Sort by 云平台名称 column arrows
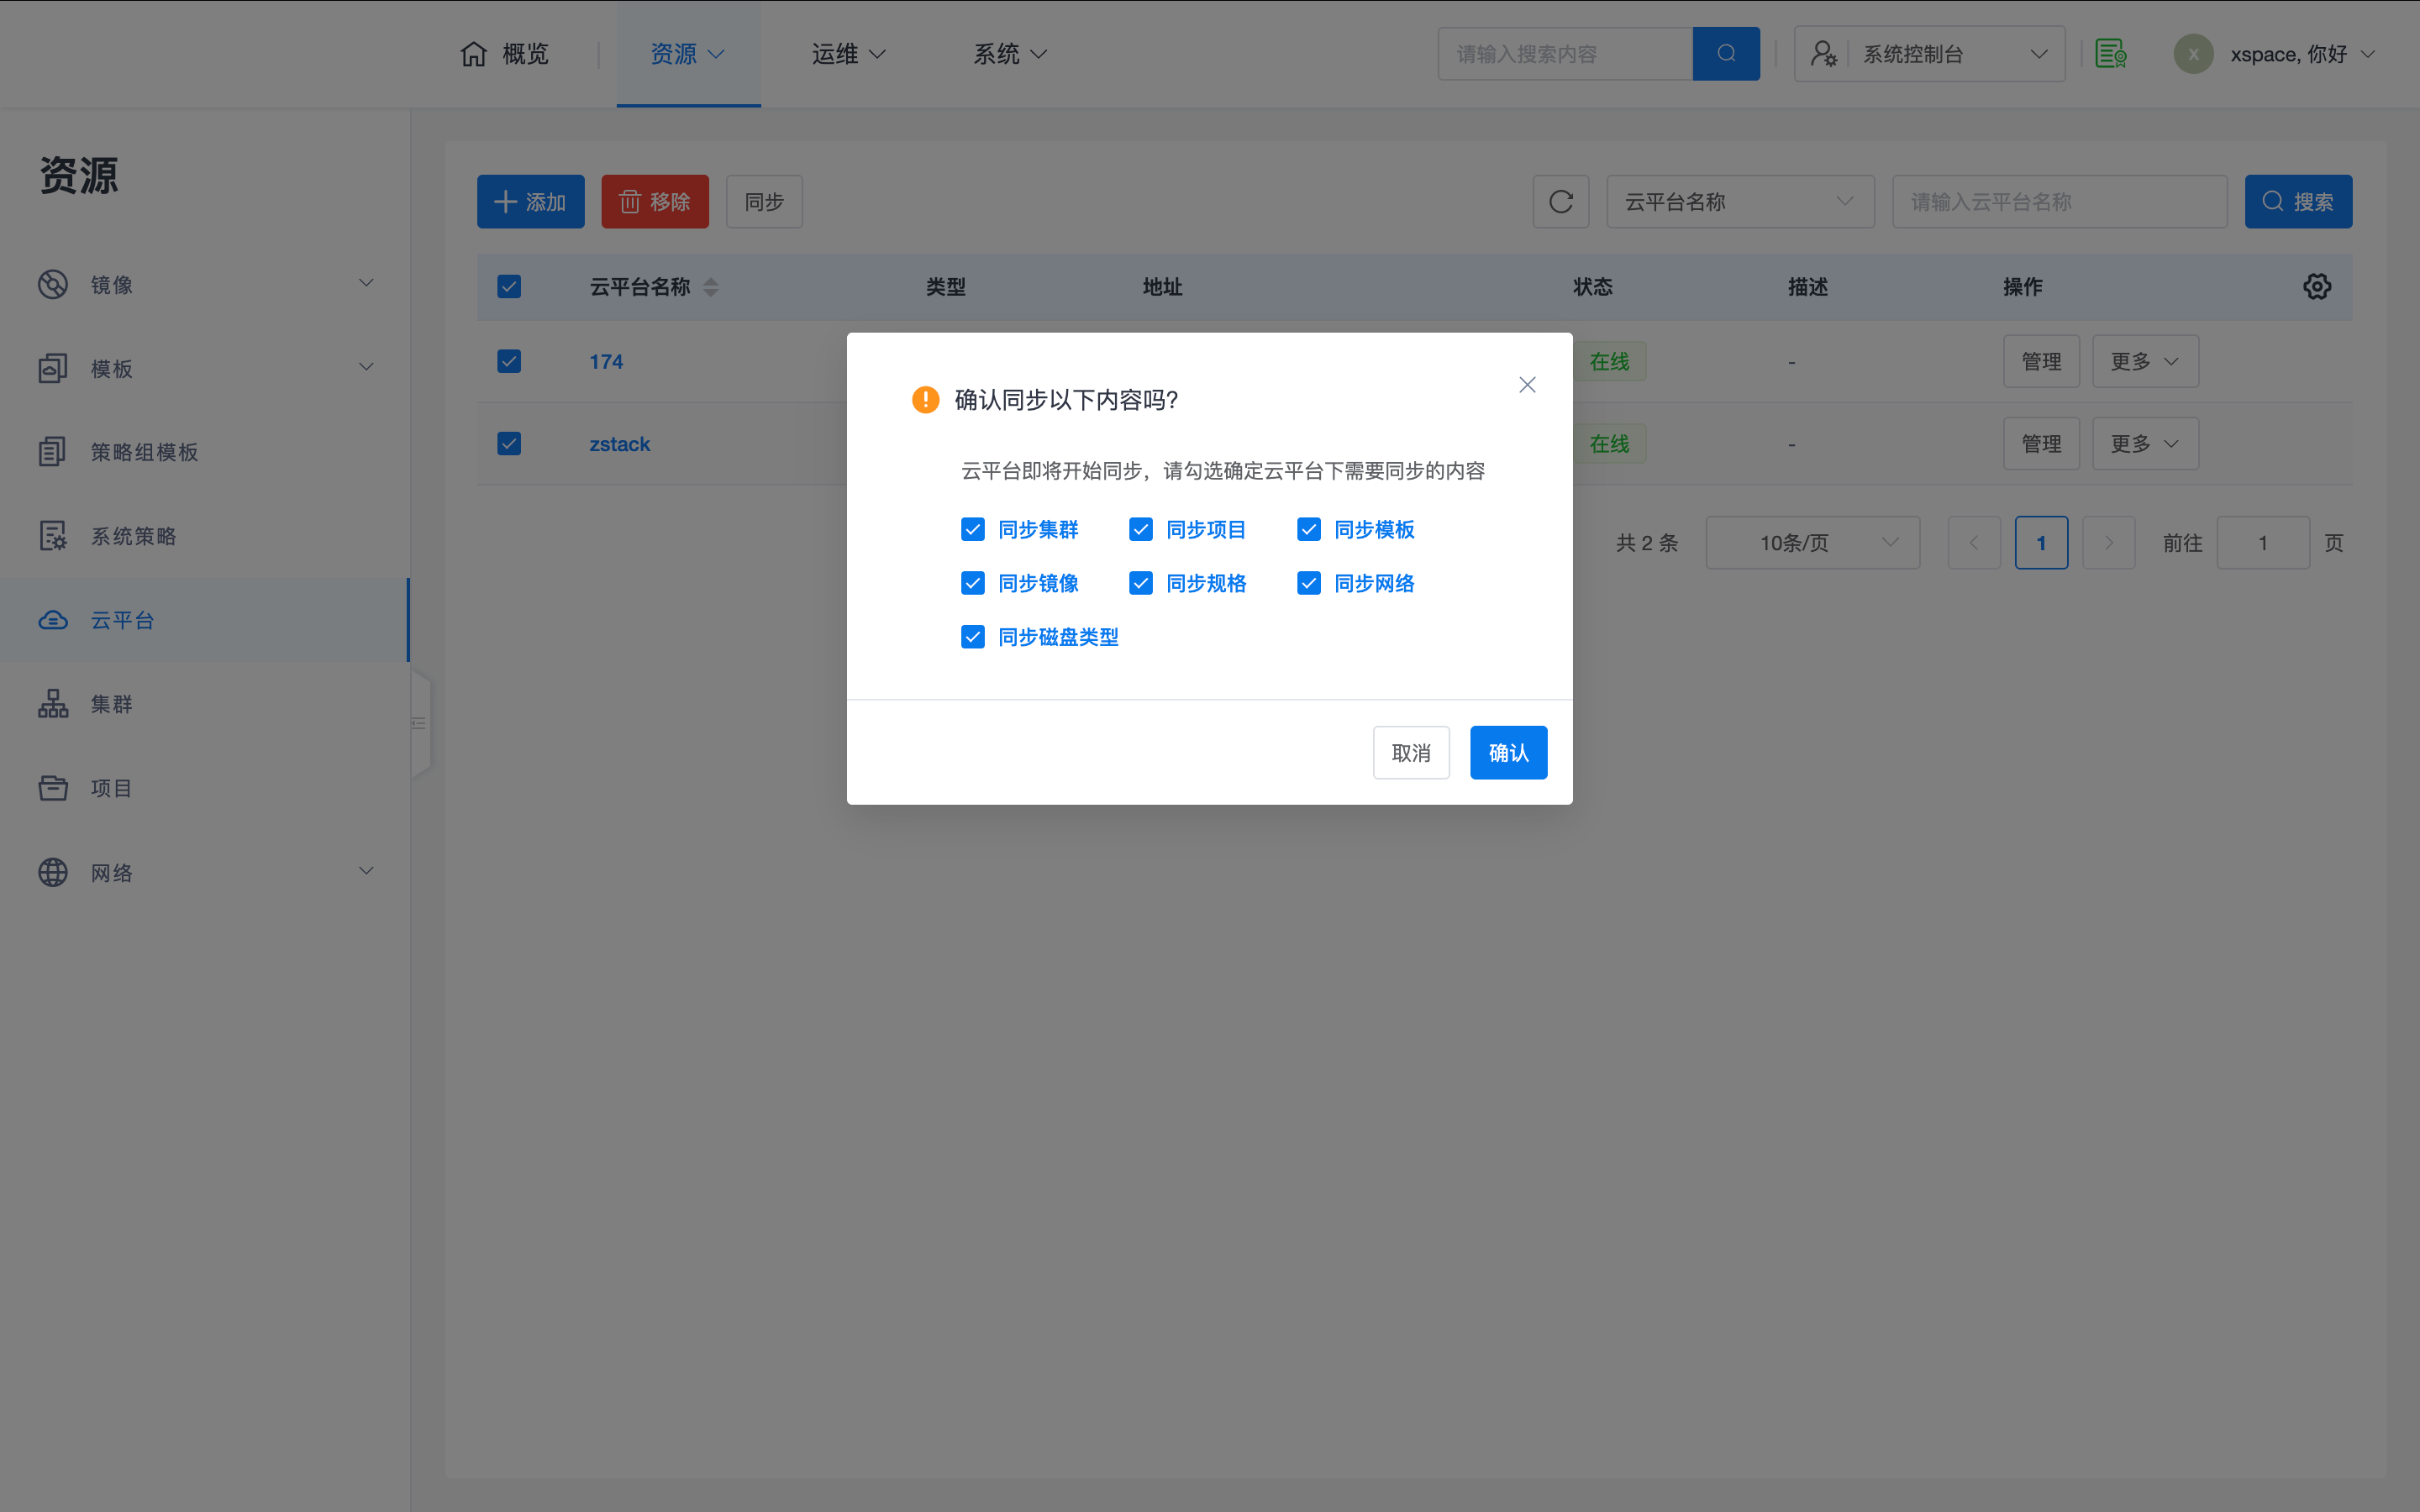The image size is (2420, 1512). click(x=711, y=287)
